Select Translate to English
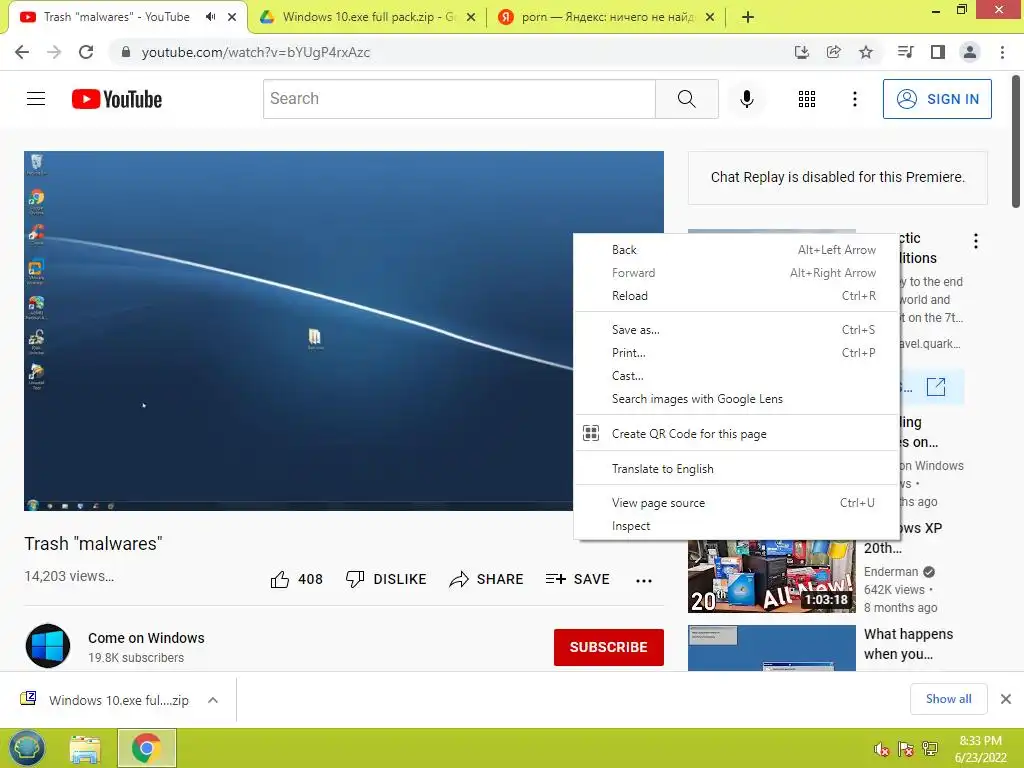Screen dimensions: 1024x768 point(737,469)
